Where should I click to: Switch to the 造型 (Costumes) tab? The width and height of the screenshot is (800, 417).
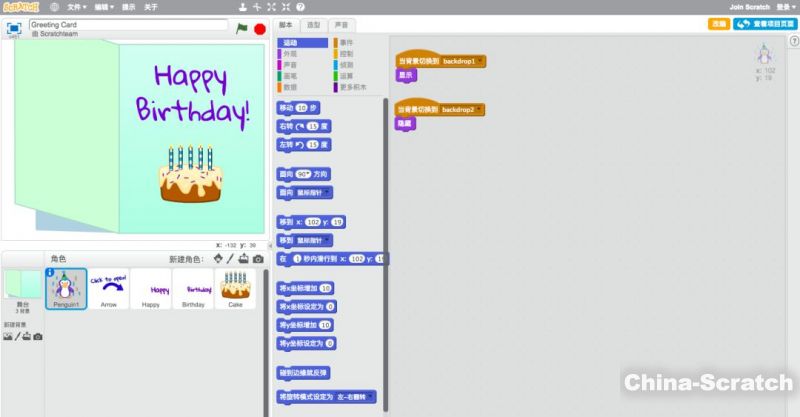tap(314, 24)
